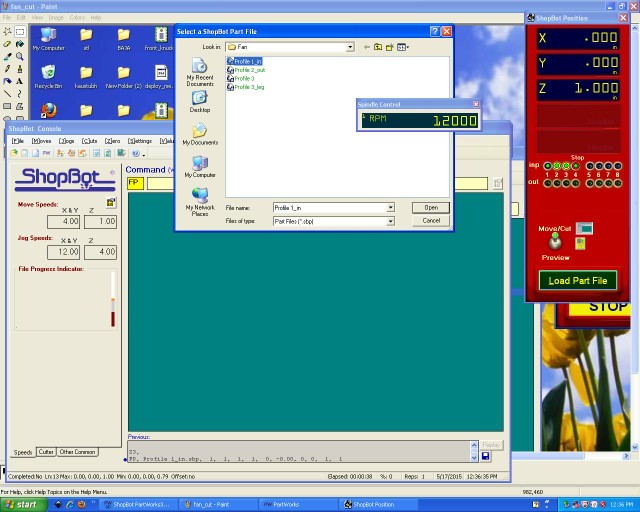
Task: Click the console window icon beside Move/Cut
Action: (x=584, y=228)
